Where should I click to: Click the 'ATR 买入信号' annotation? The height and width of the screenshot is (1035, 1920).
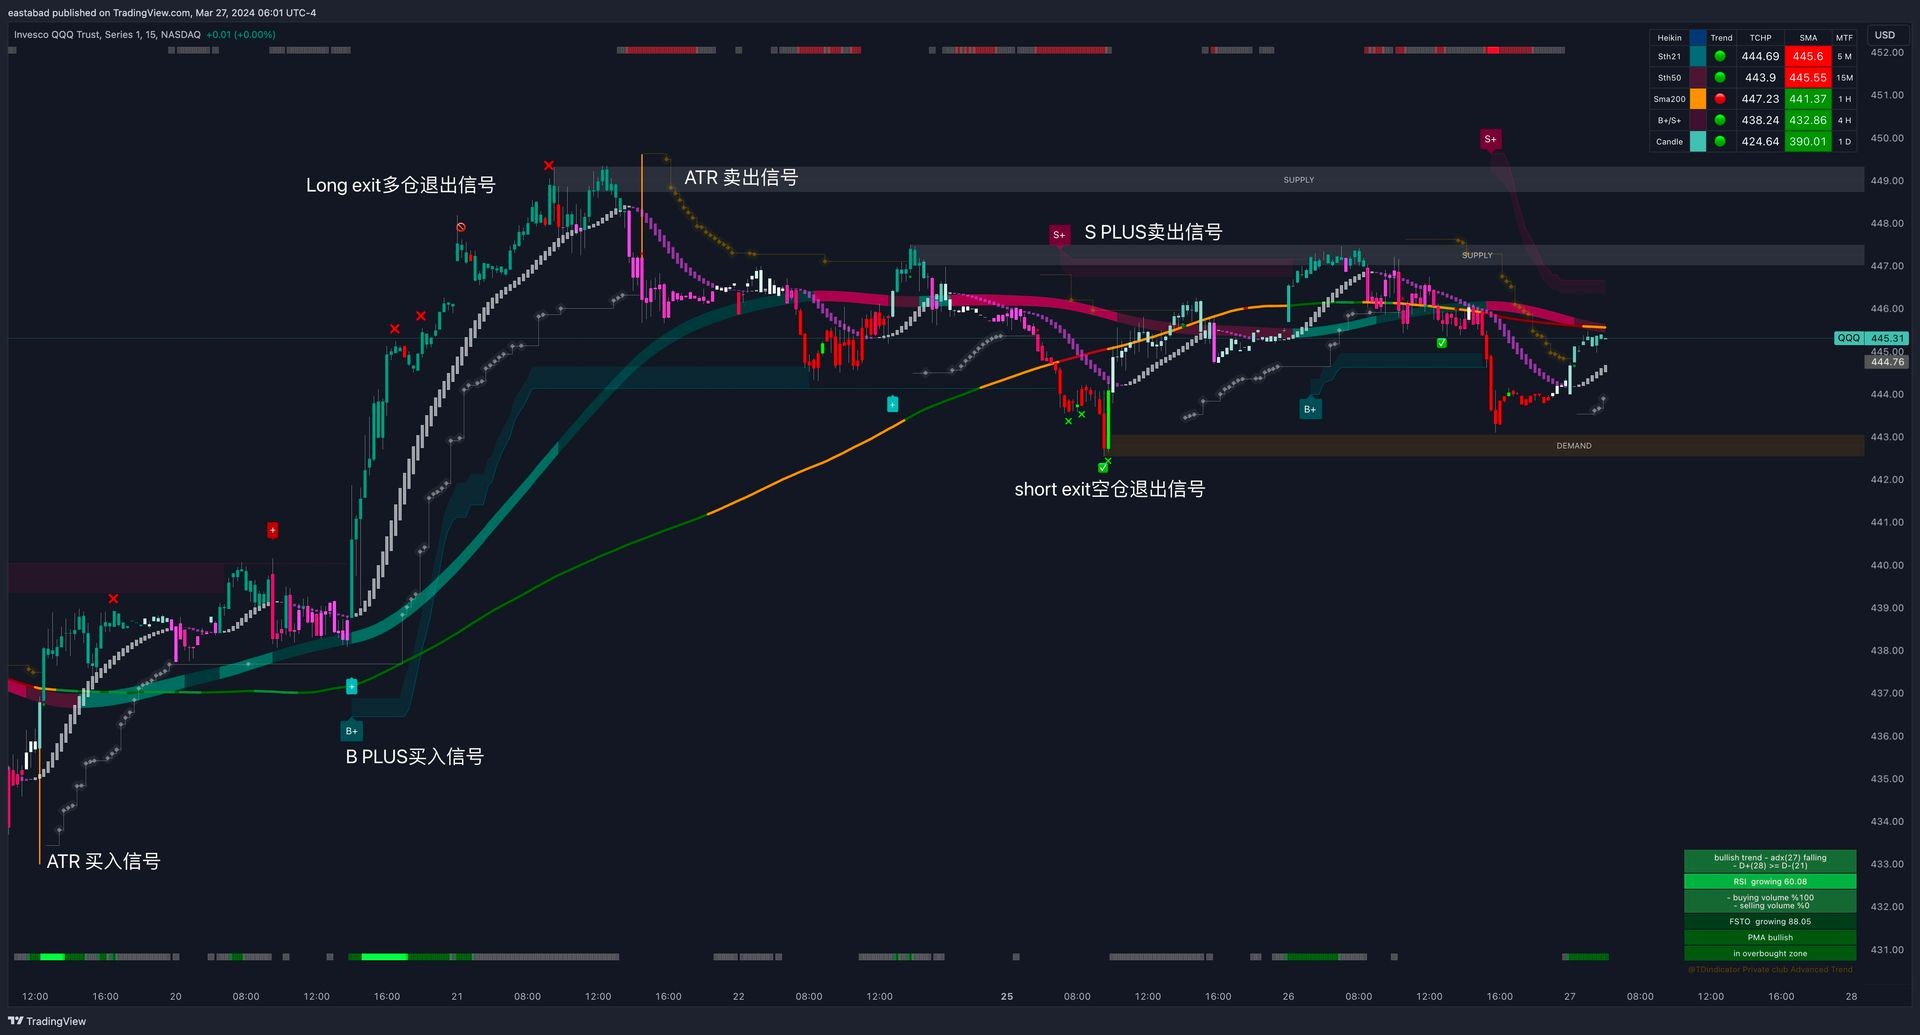pos(103,861)
